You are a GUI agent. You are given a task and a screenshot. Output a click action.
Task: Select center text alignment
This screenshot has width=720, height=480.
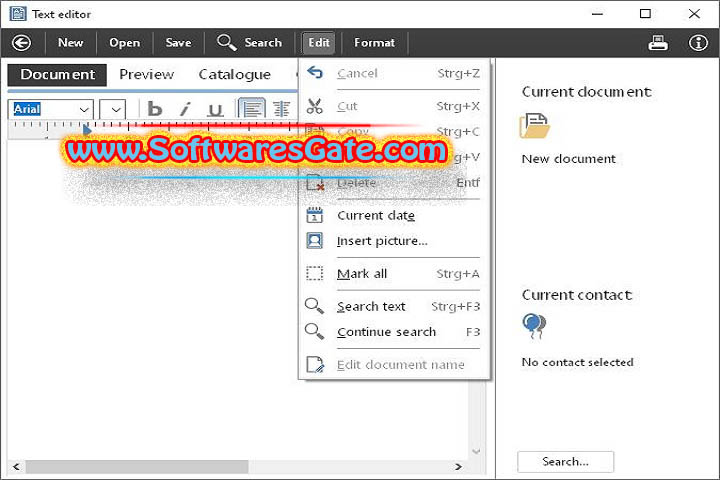click(281, 109)
